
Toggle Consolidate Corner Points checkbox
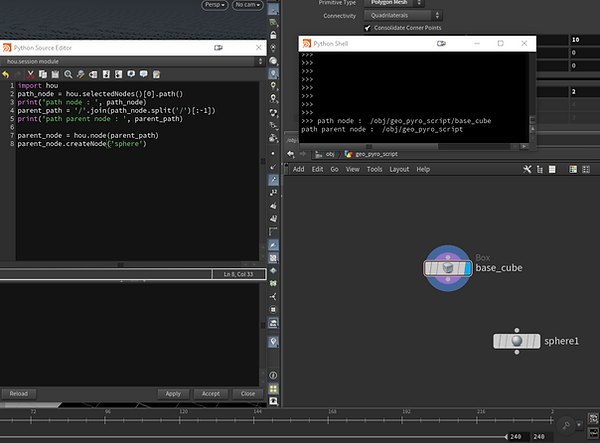point(367,28)
